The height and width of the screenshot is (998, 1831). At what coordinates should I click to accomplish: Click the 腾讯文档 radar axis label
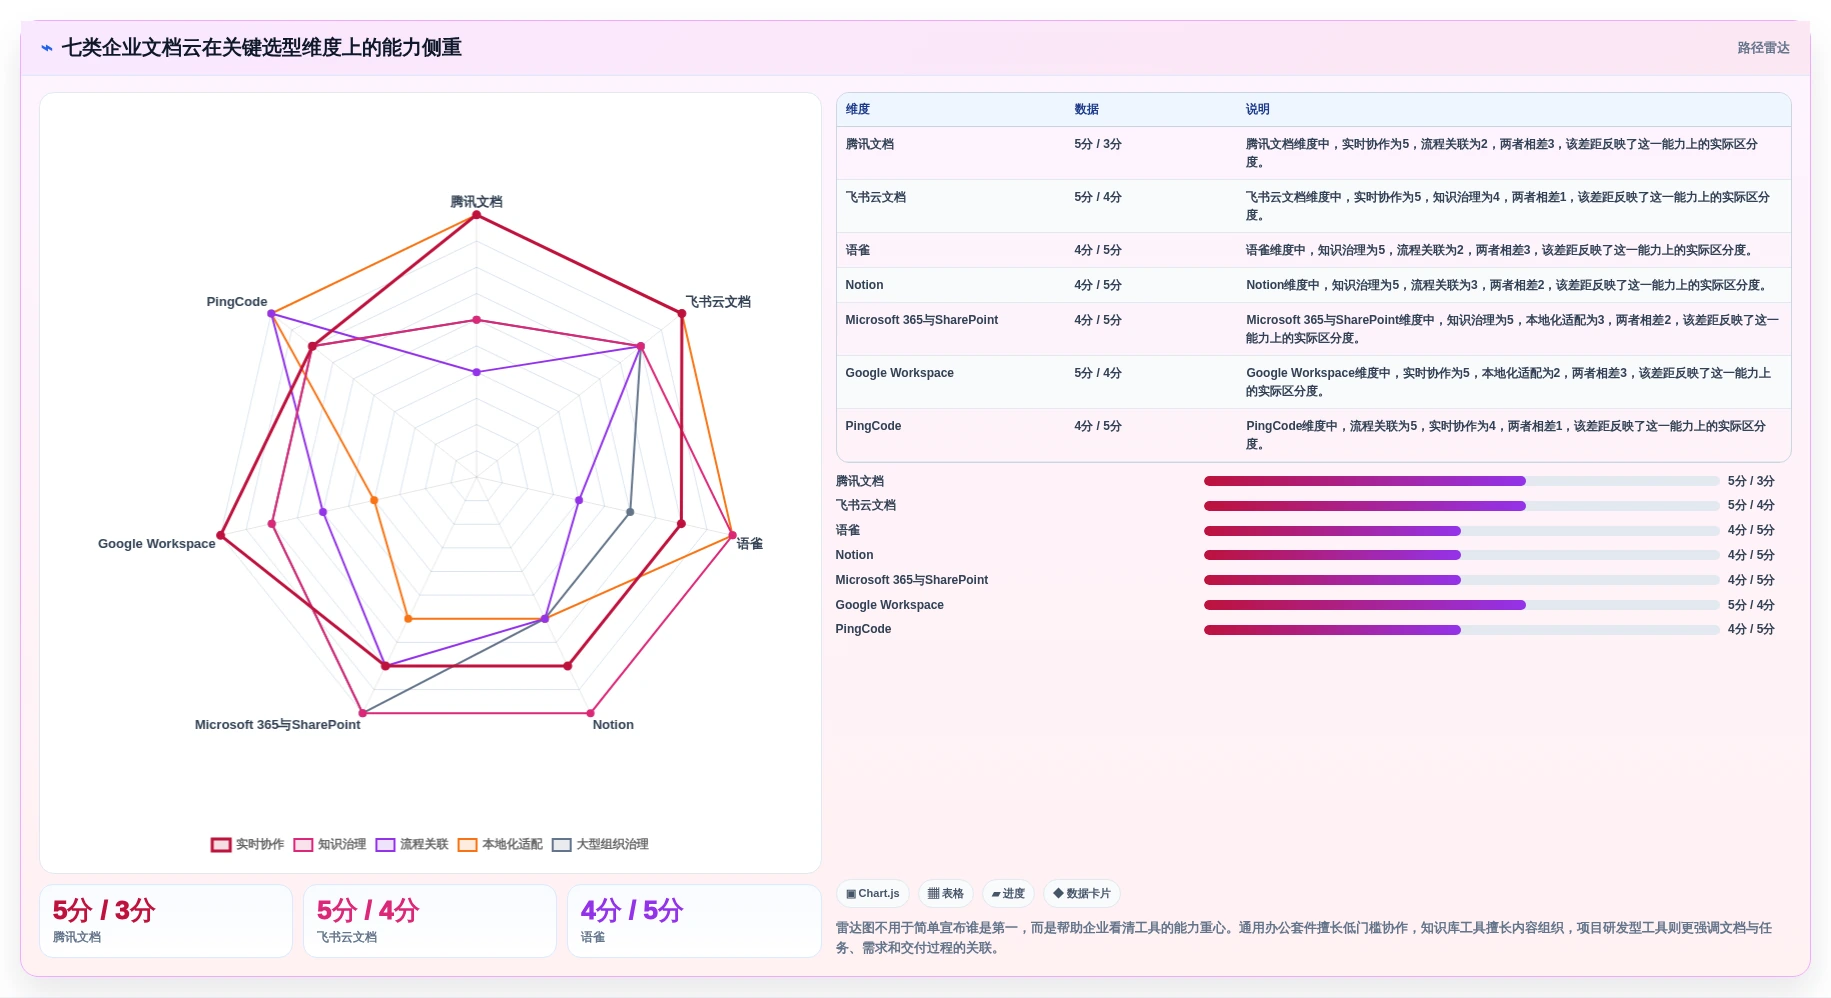(x=476, y=202)
